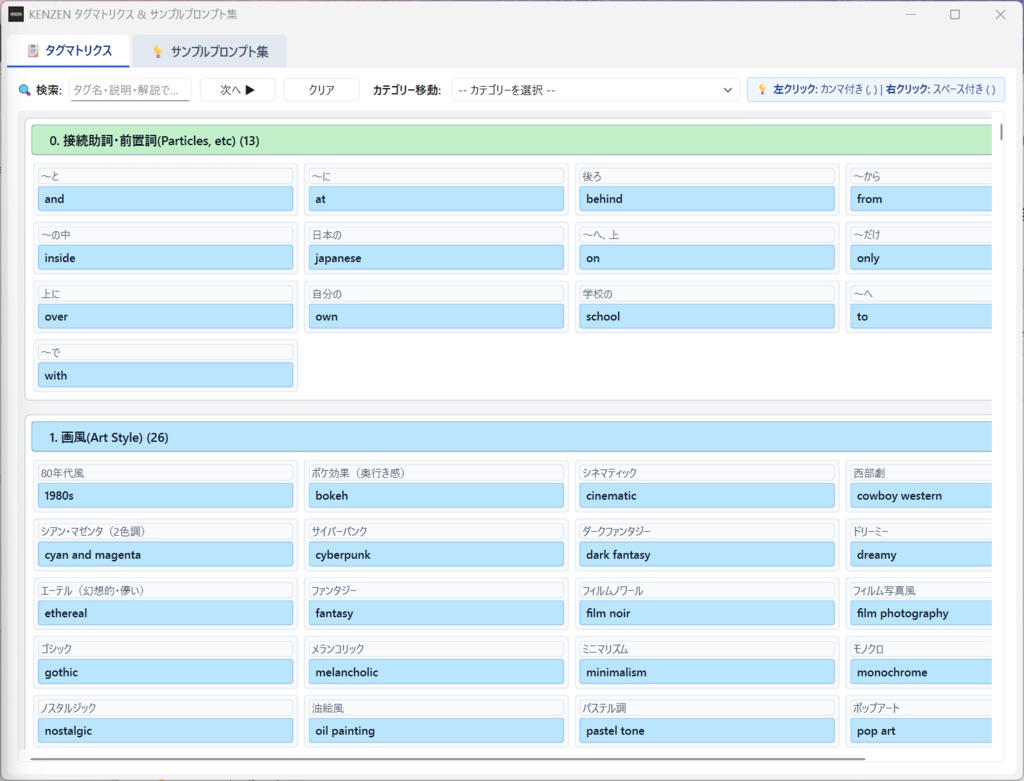Add the 'only' tag
Screen dimensions: 1024x781
921,257
